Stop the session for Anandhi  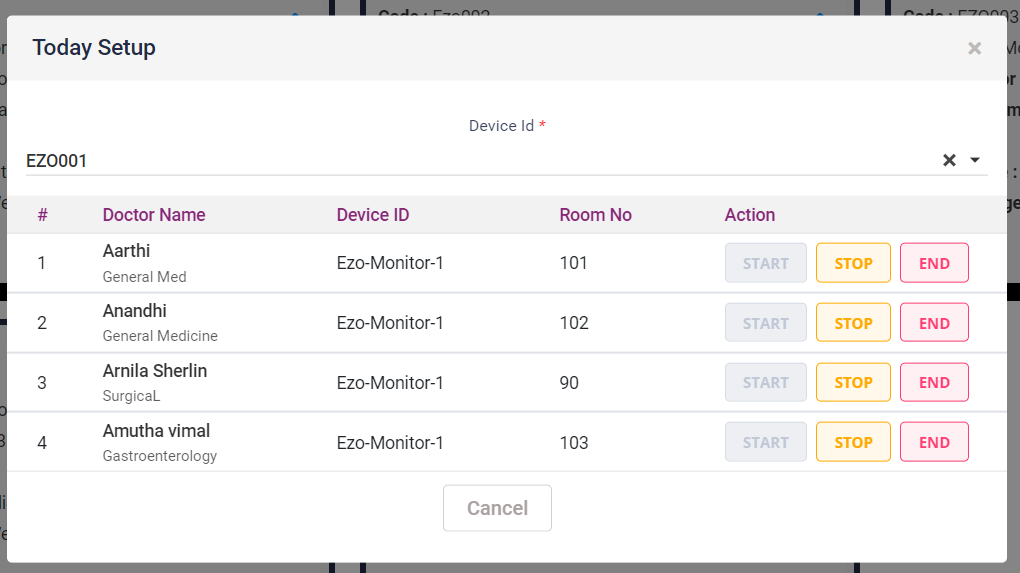pos(853,323)
